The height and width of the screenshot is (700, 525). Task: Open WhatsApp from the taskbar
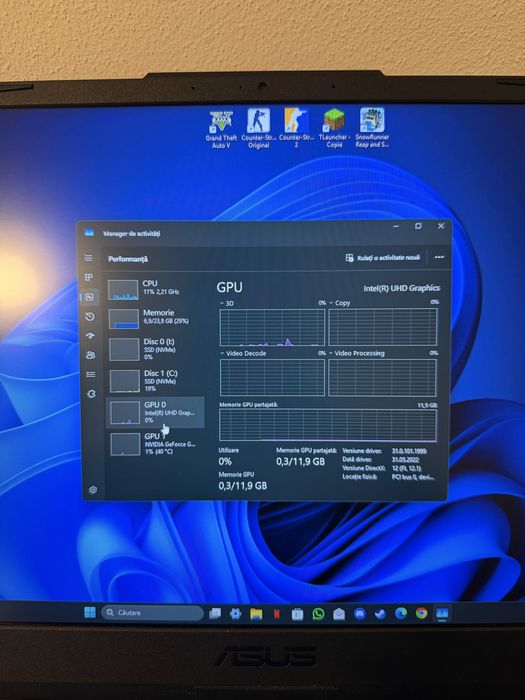pos(318,614)
